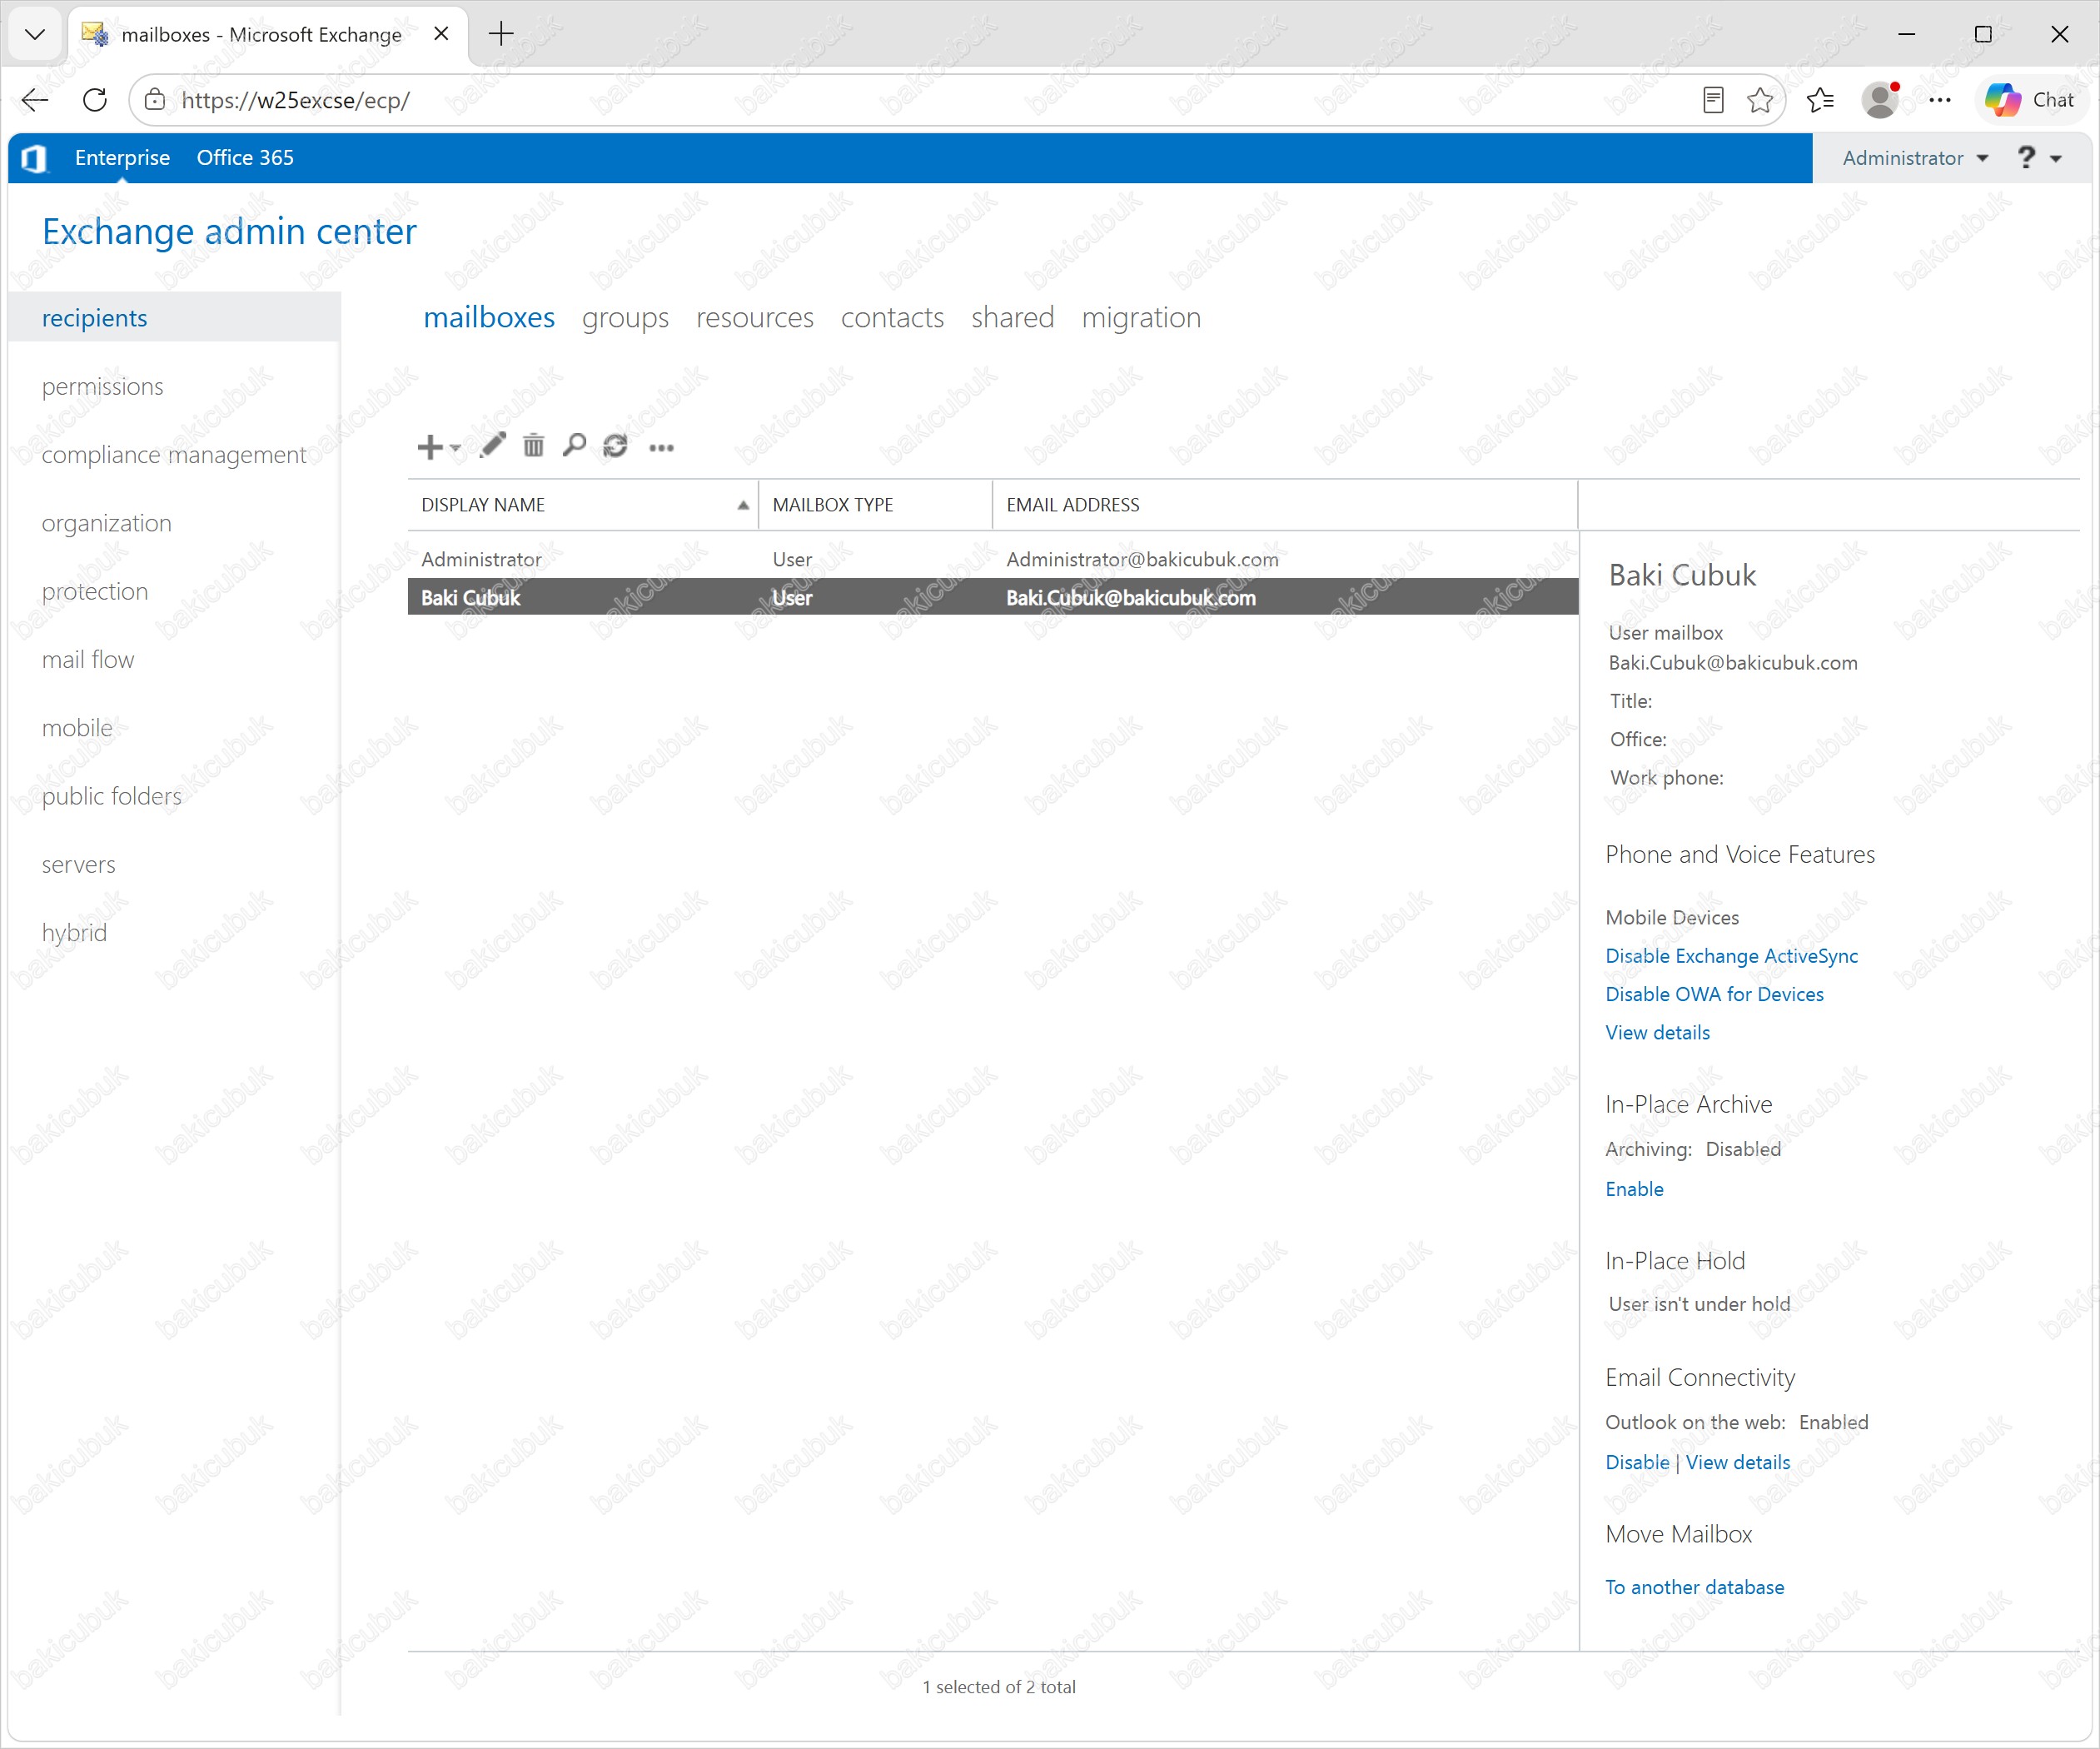Open immersive reader icon in address bar
Image resolution: width=2100 pixels, height=1749 pixels.
point(1713,100)
